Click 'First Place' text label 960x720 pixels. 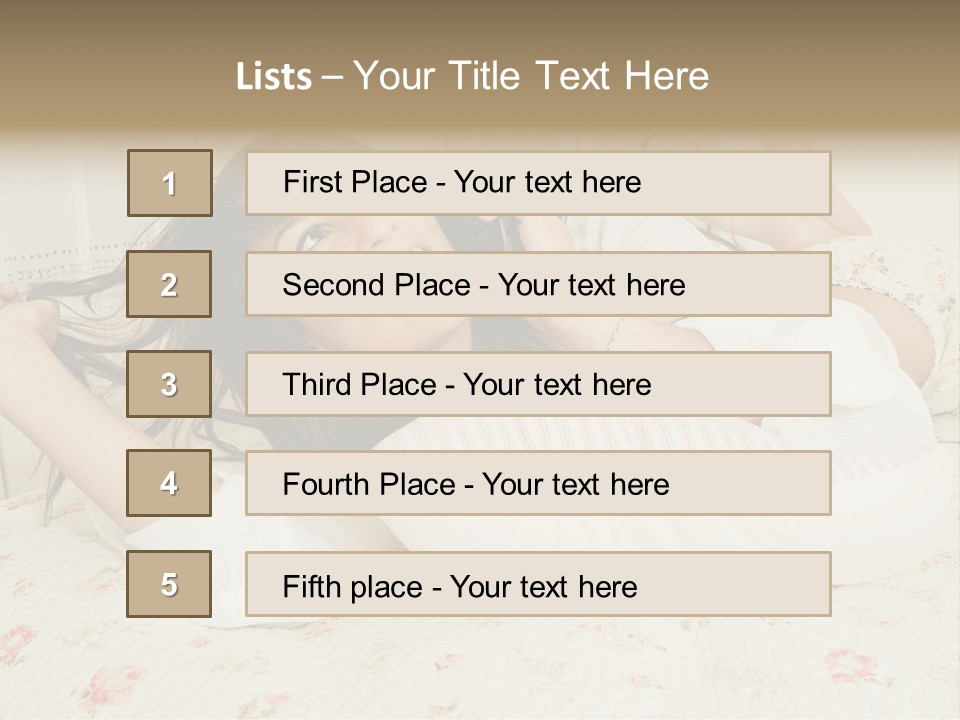click(x=355, y=182)
